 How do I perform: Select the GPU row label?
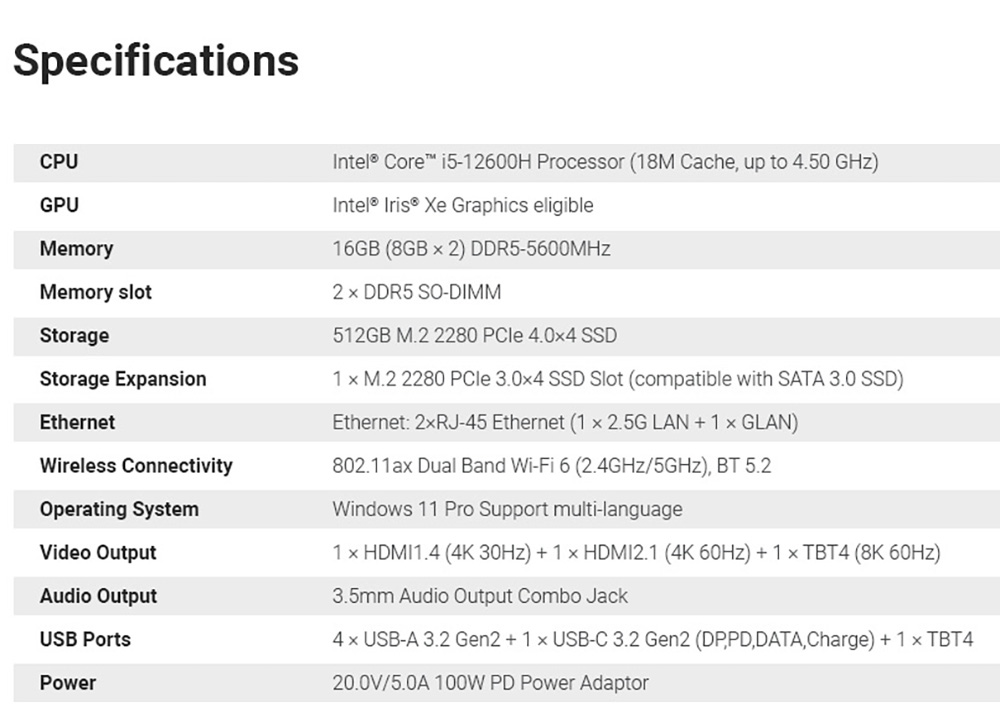[x=59, y=205]
